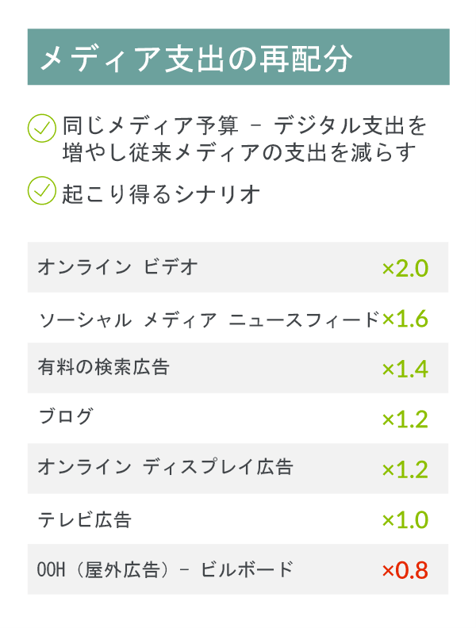The height and width of the screenshot is (628, 476).
Task: Click the checkmark icon next to 起こり得るシナリオ
Action: 42,191
